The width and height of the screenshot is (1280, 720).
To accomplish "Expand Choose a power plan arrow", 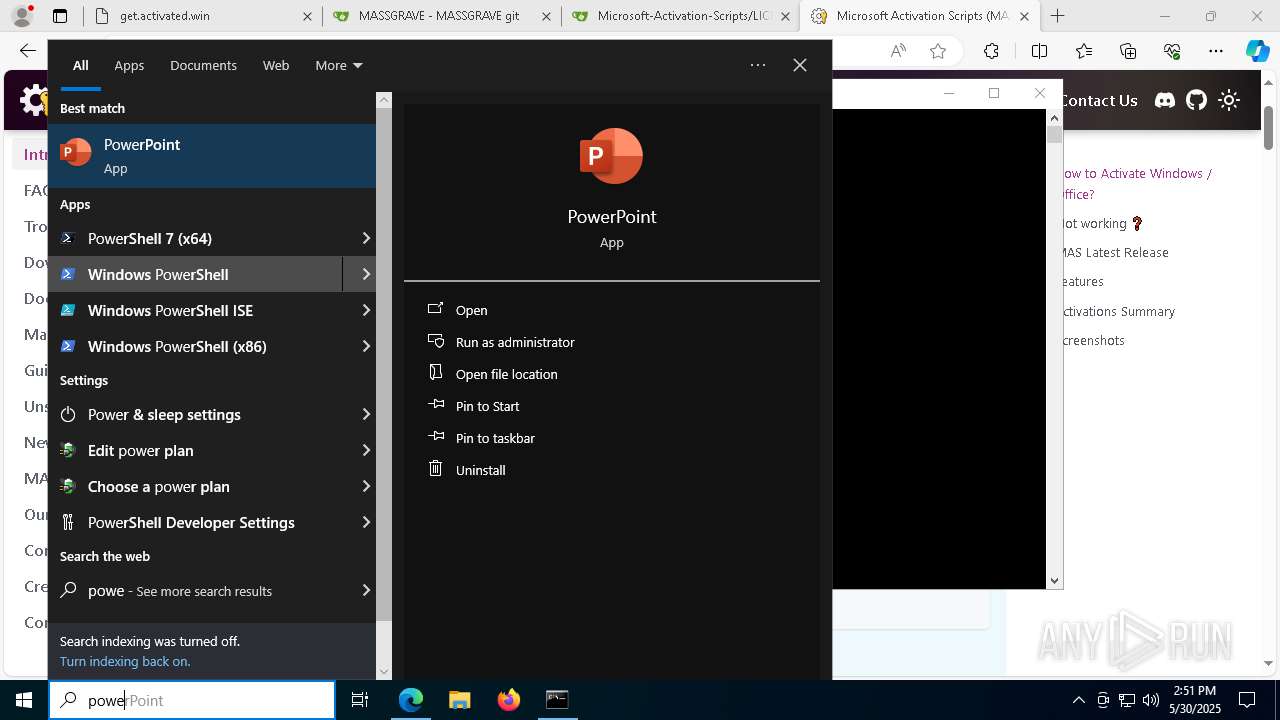I will tap(365, 486).
